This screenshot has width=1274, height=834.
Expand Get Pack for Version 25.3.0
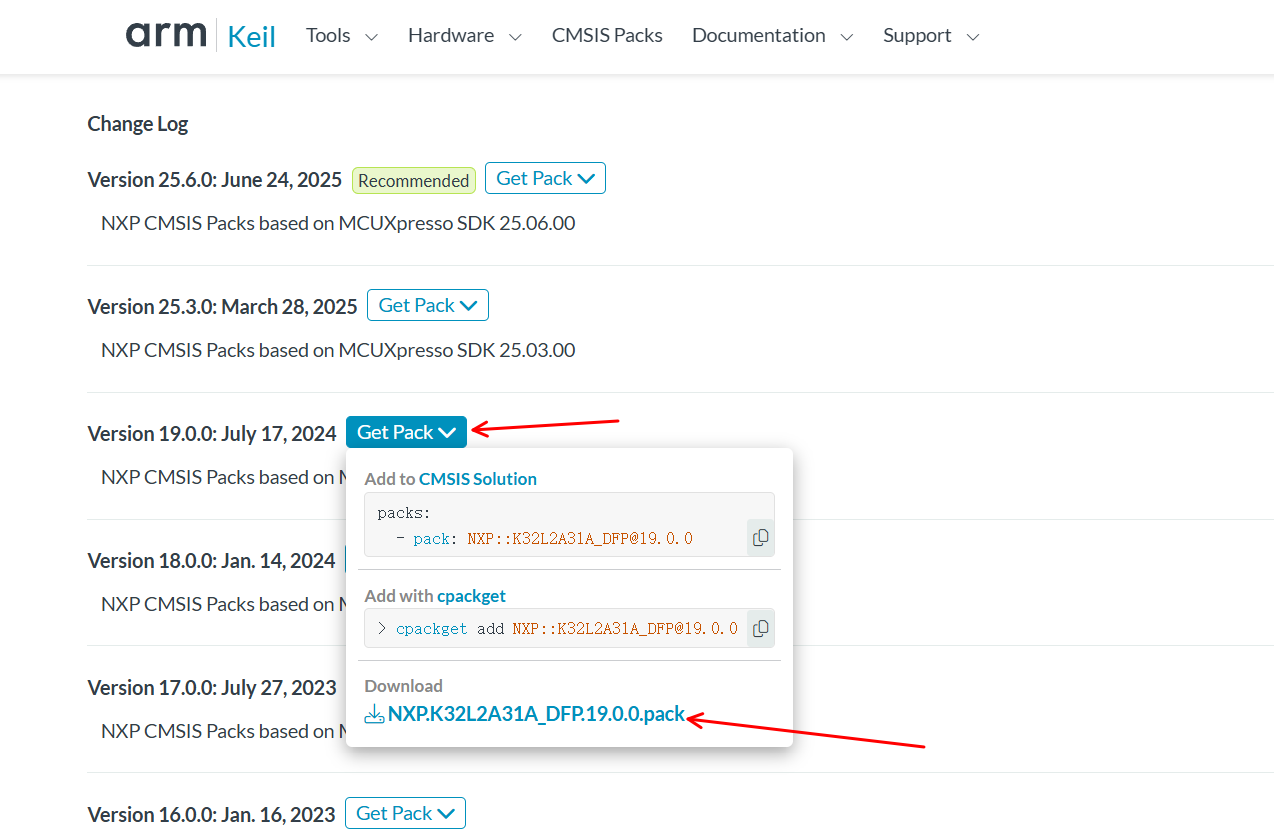pyautogui.click(x=427, y=305)
